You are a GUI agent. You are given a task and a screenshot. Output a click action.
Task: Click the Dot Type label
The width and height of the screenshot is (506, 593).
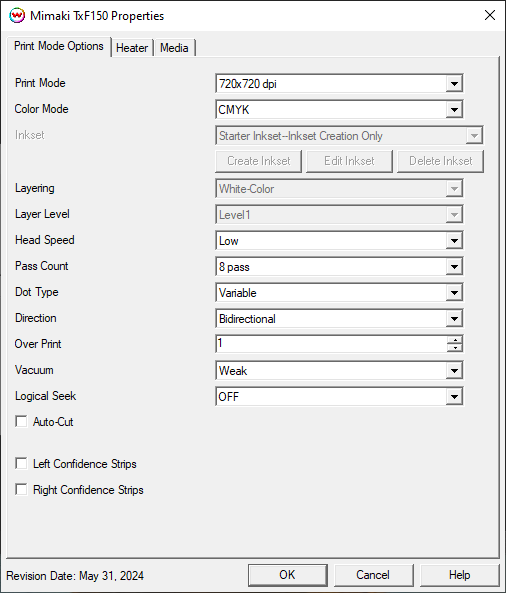[37, 292]
